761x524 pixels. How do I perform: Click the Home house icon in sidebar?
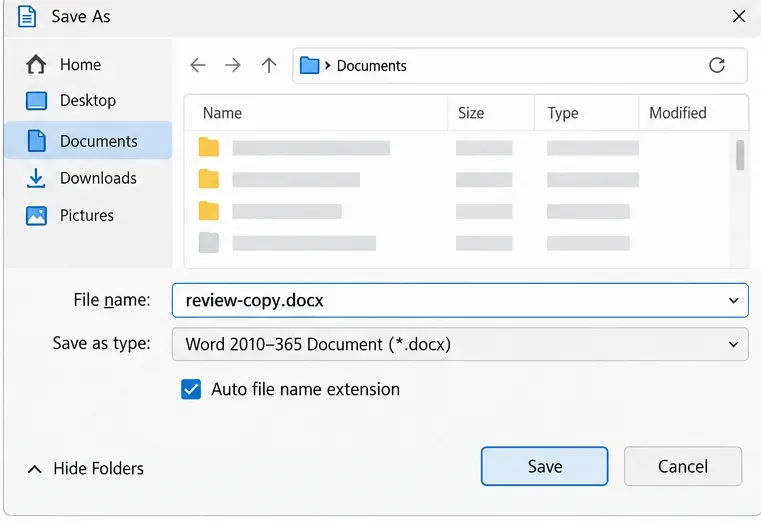click(x=36, y=65)
